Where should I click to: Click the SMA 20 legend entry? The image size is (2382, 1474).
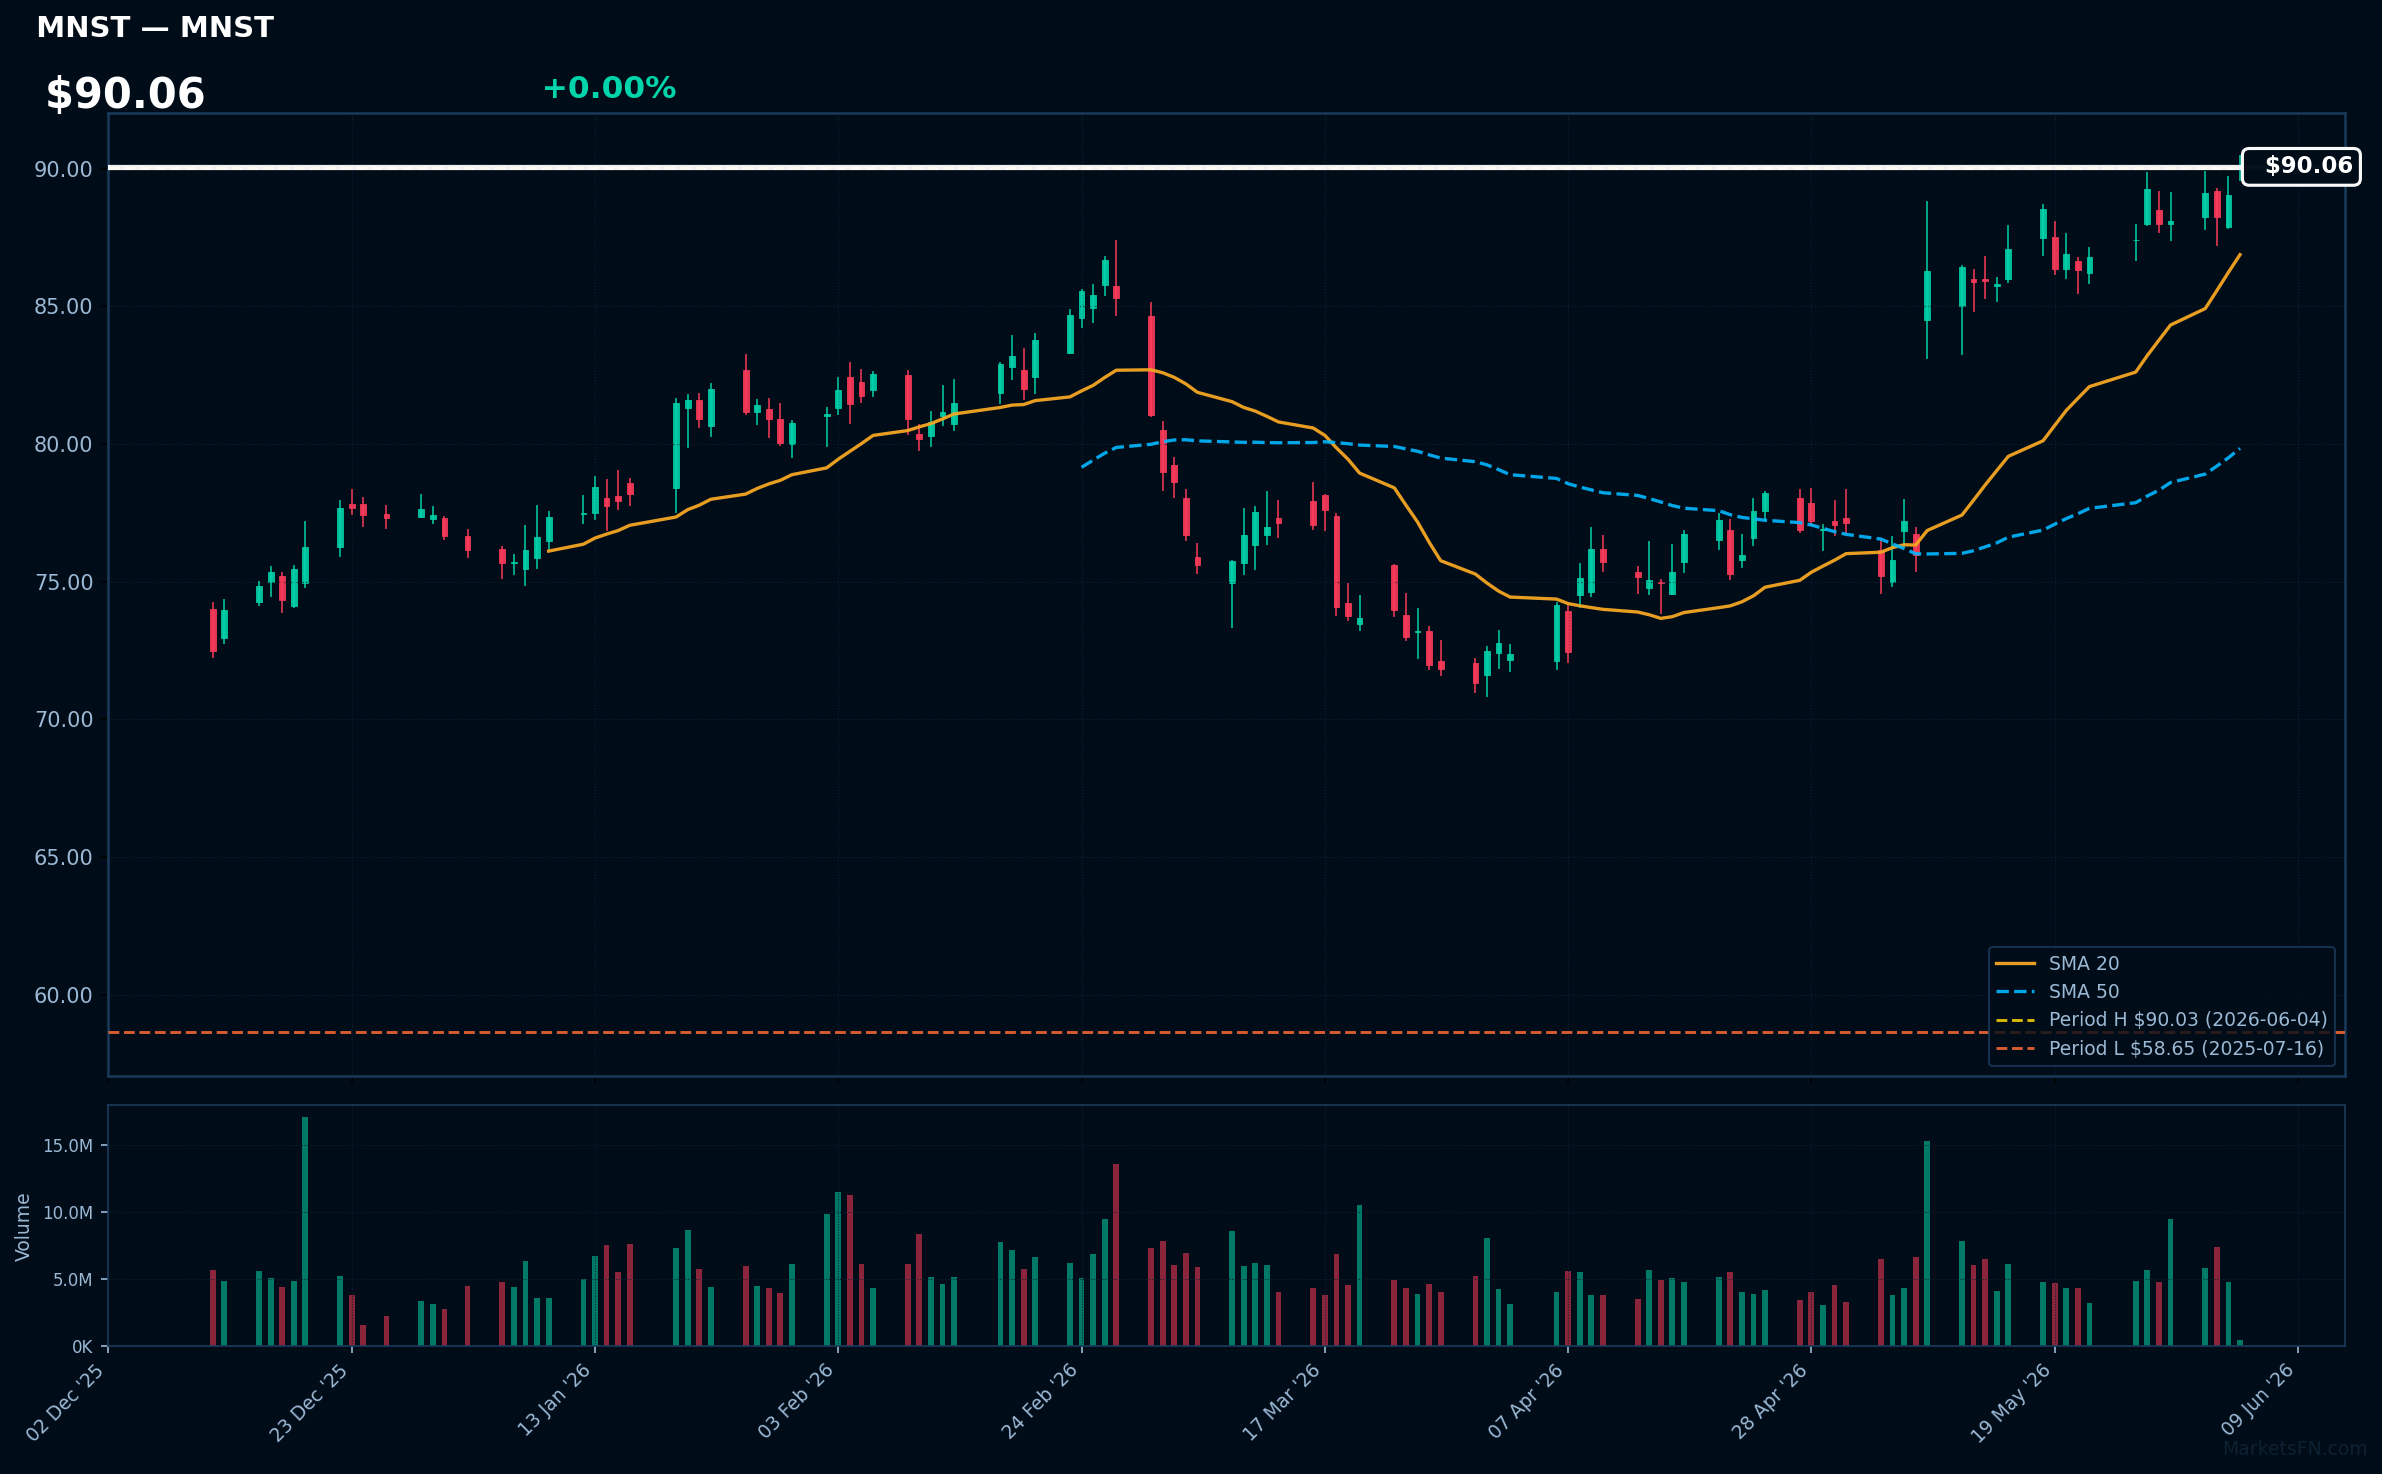point(2083,963)
